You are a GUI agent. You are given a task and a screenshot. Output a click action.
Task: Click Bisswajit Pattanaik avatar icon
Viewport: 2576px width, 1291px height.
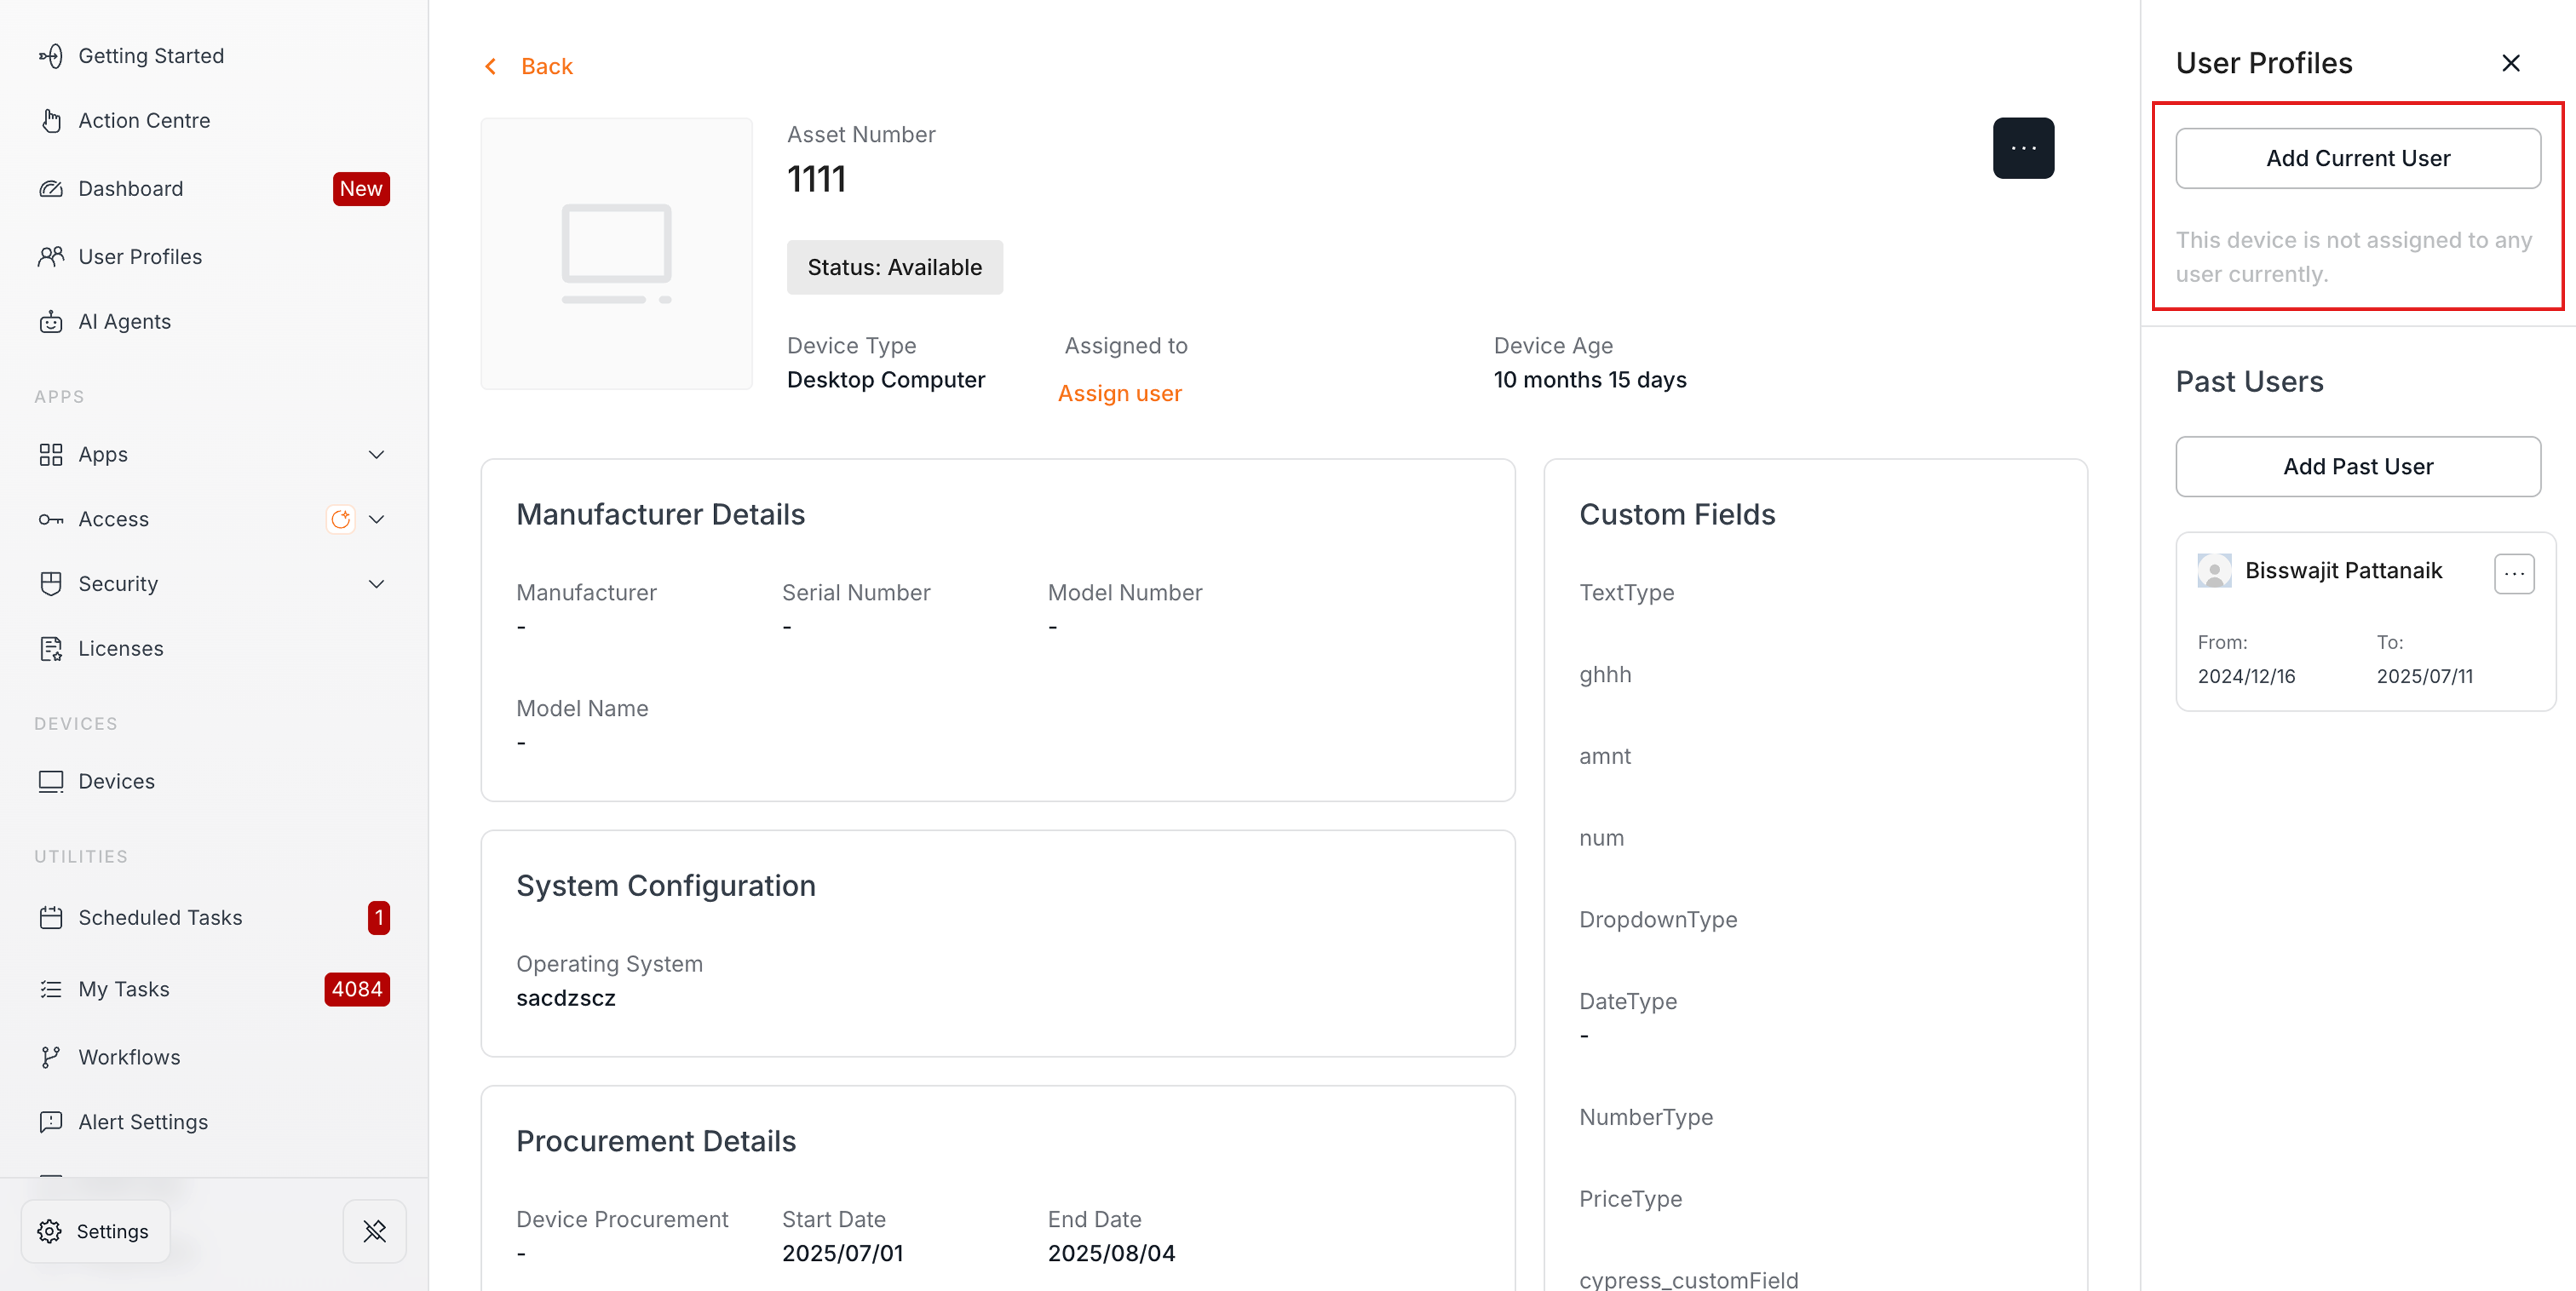pyautogui.click(x=2214, y=571)
